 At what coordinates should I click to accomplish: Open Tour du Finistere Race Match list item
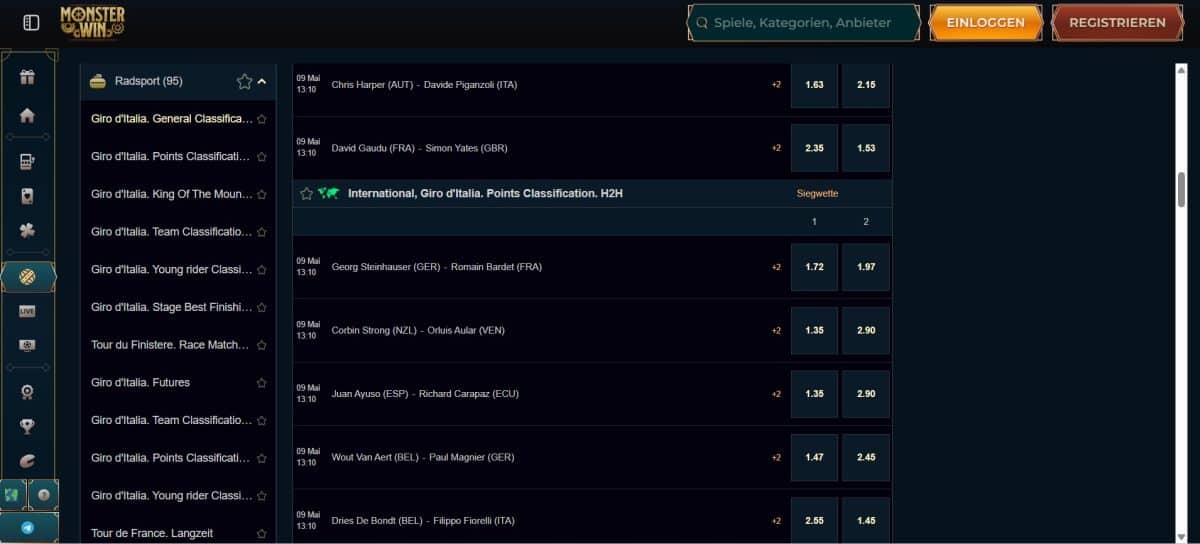[171, 345]
